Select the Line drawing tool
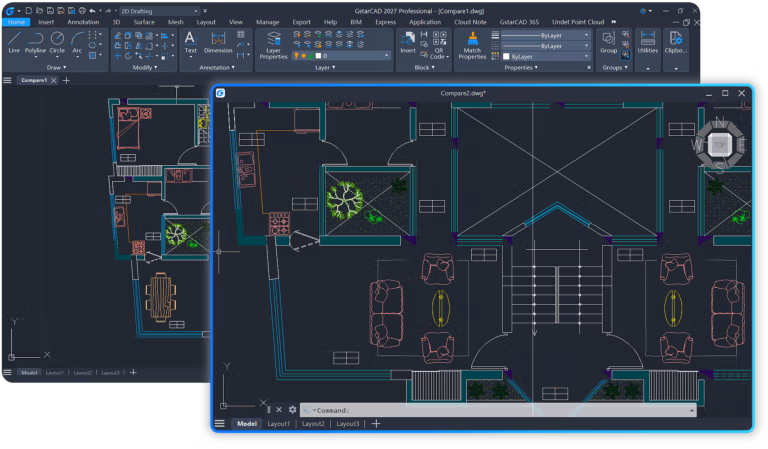The width and height of the screenshot is (768, 449). pyautogui.click(x=14, y=42)
